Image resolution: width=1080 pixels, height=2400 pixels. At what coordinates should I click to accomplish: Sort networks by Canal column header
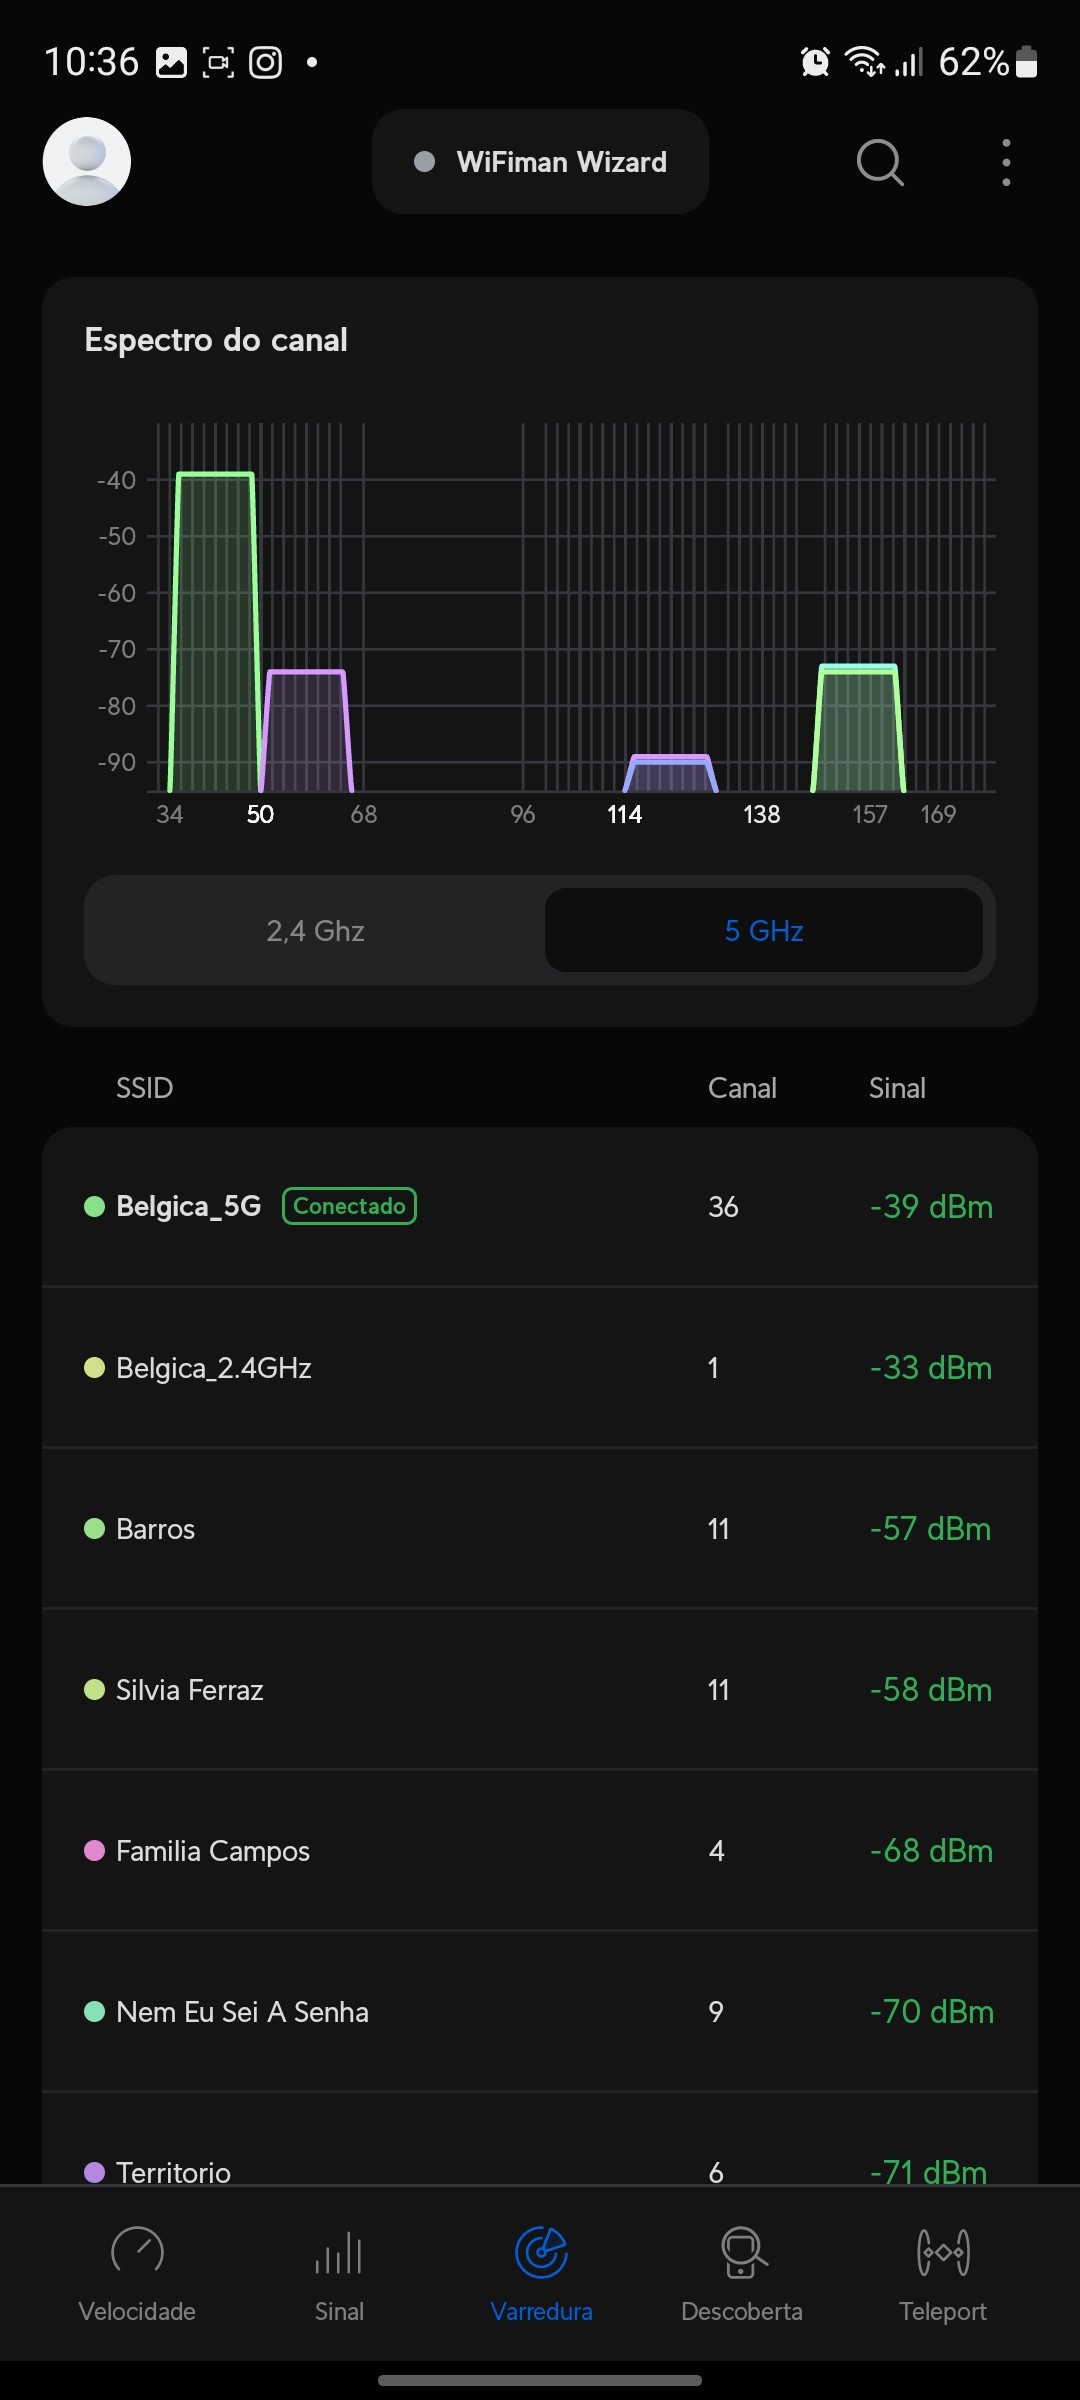pyautogui.click(x=742, y=1088)
